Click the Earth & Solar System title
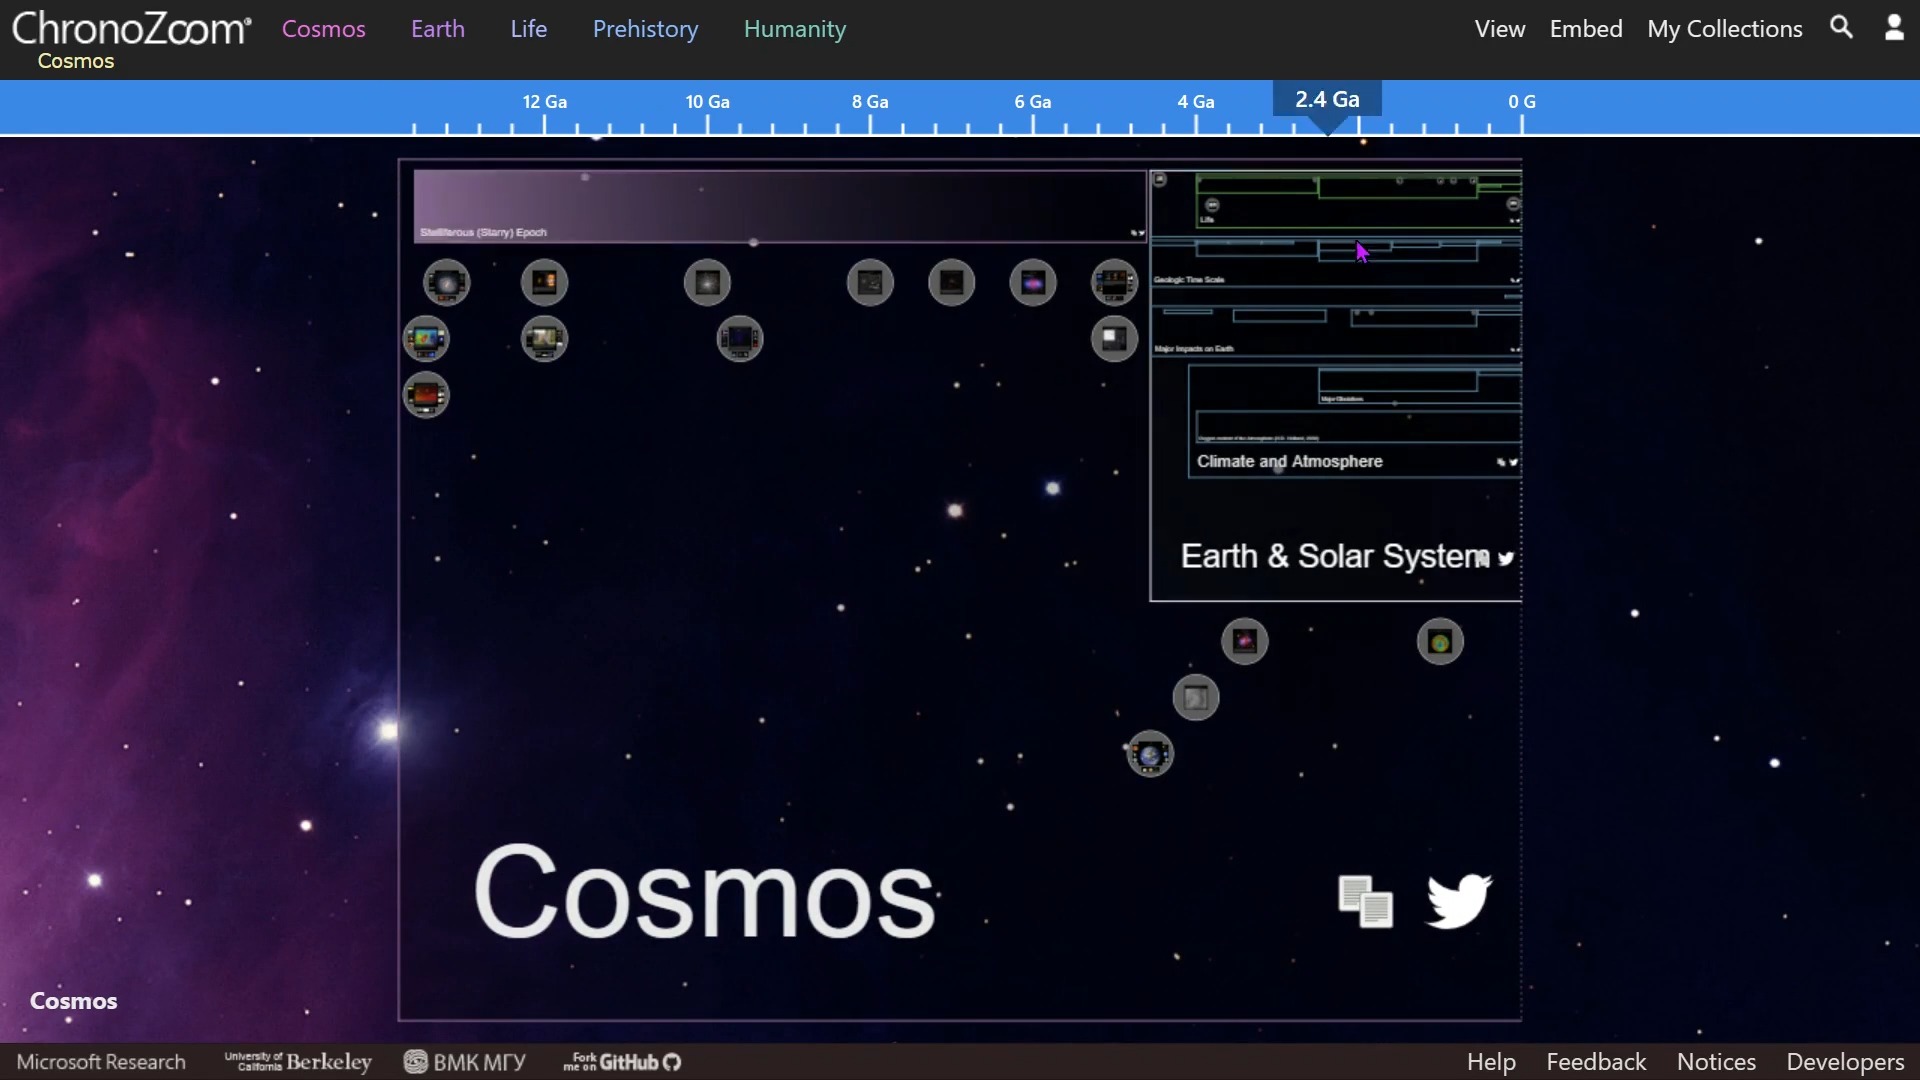1920x1080 pixels. (x=1335, y=556)
